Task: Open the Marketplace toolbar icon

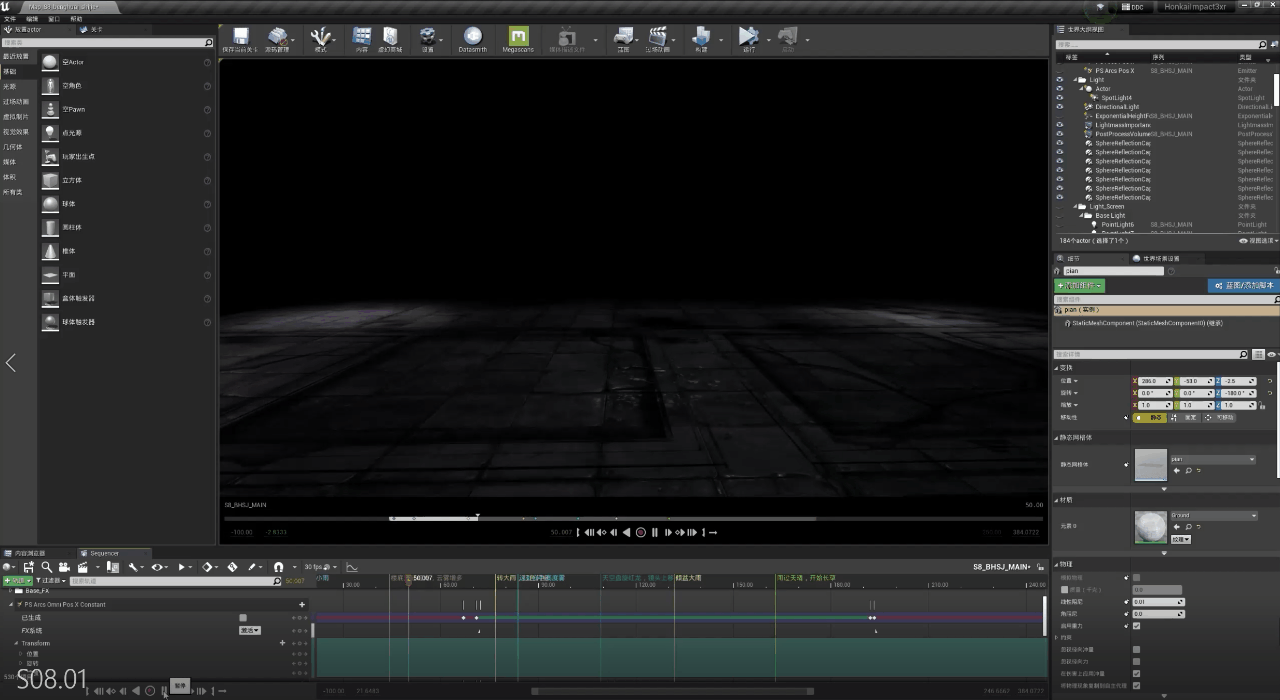Action: point(390,37)
